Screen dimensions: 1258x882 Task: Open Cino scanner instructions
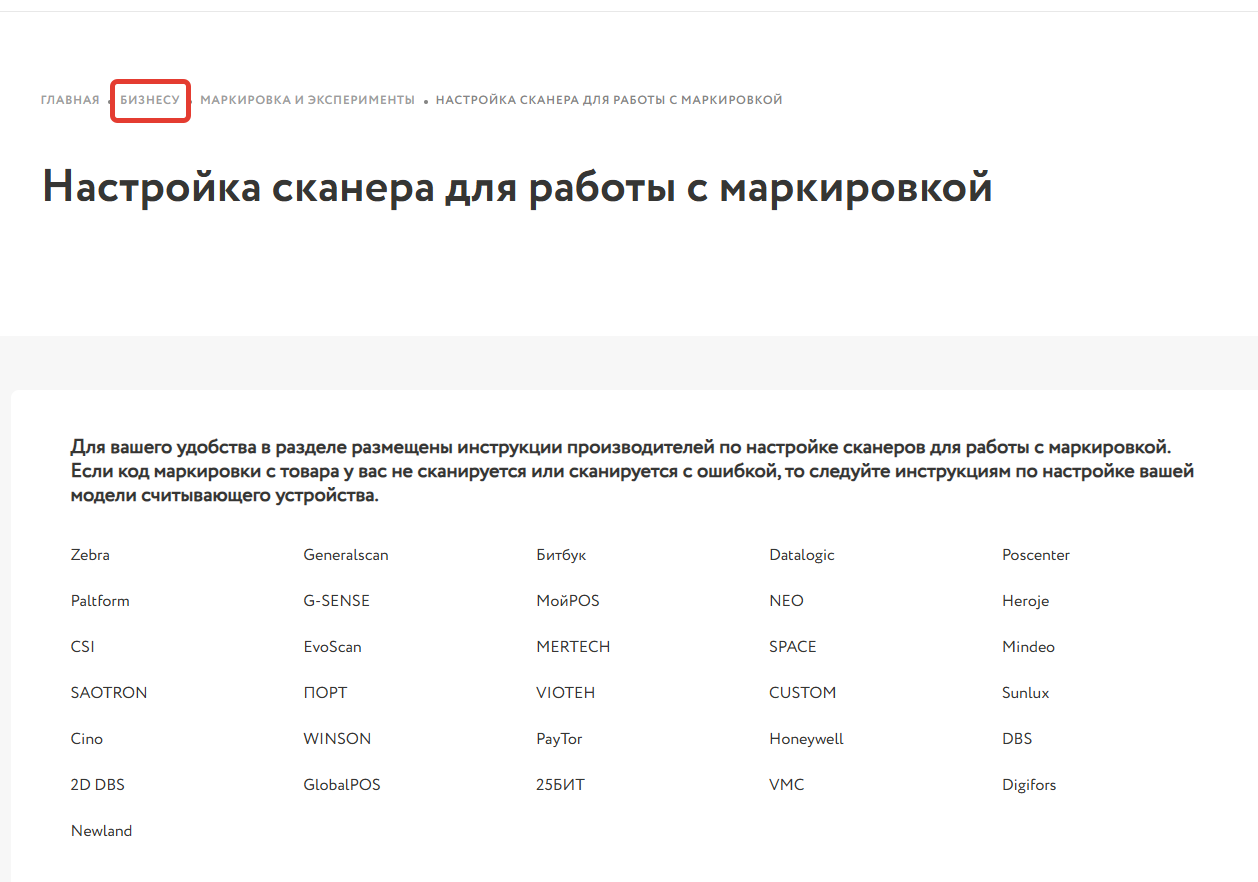tap(87, 739)
